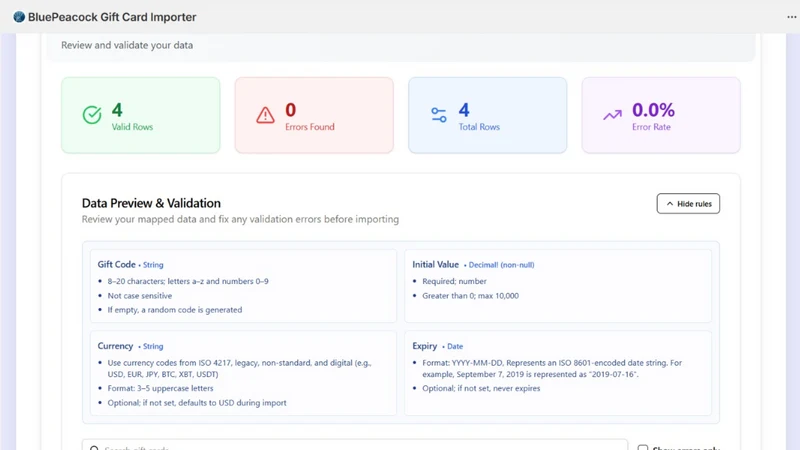Image resolution: width=800 pixels, height=450 pixels.
Task: Click the 'Data Preview & Validation' heading
Action: 151,203
